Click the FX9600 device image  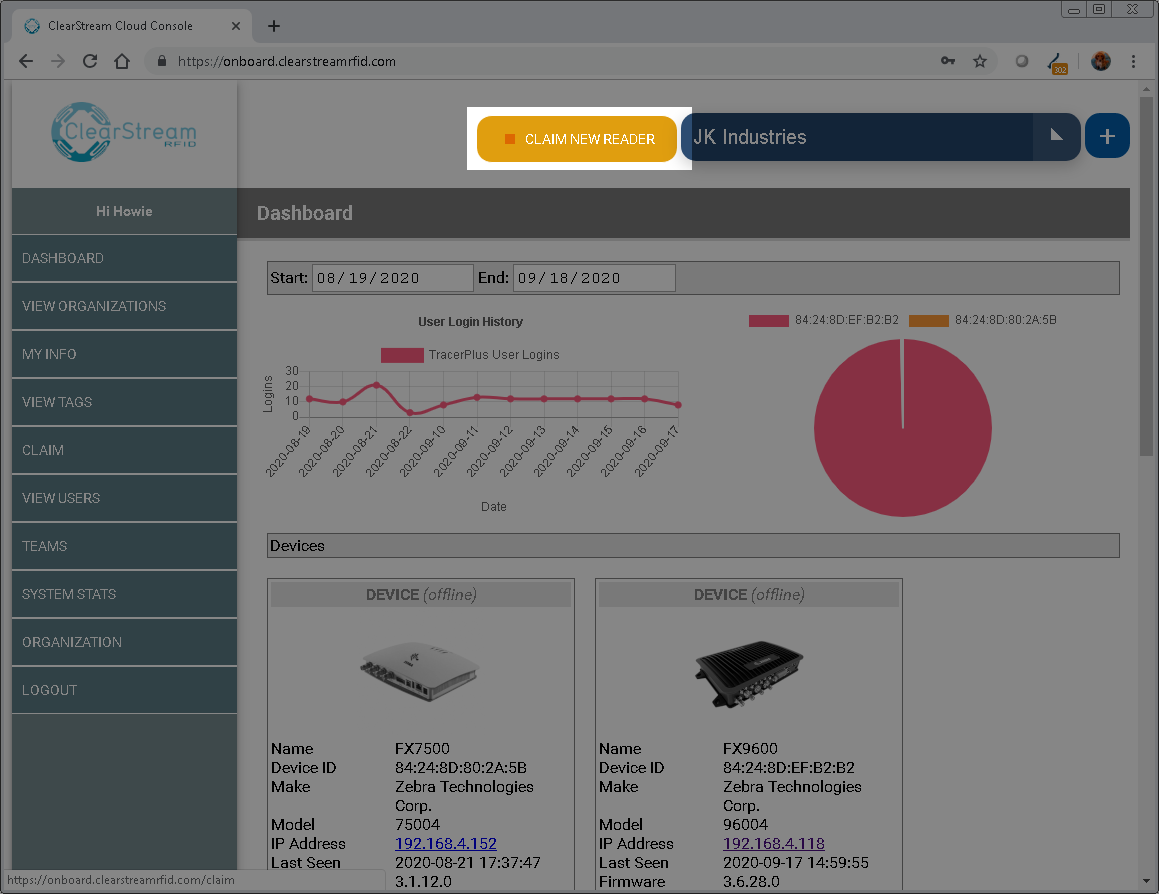click(x=749, y=674)
